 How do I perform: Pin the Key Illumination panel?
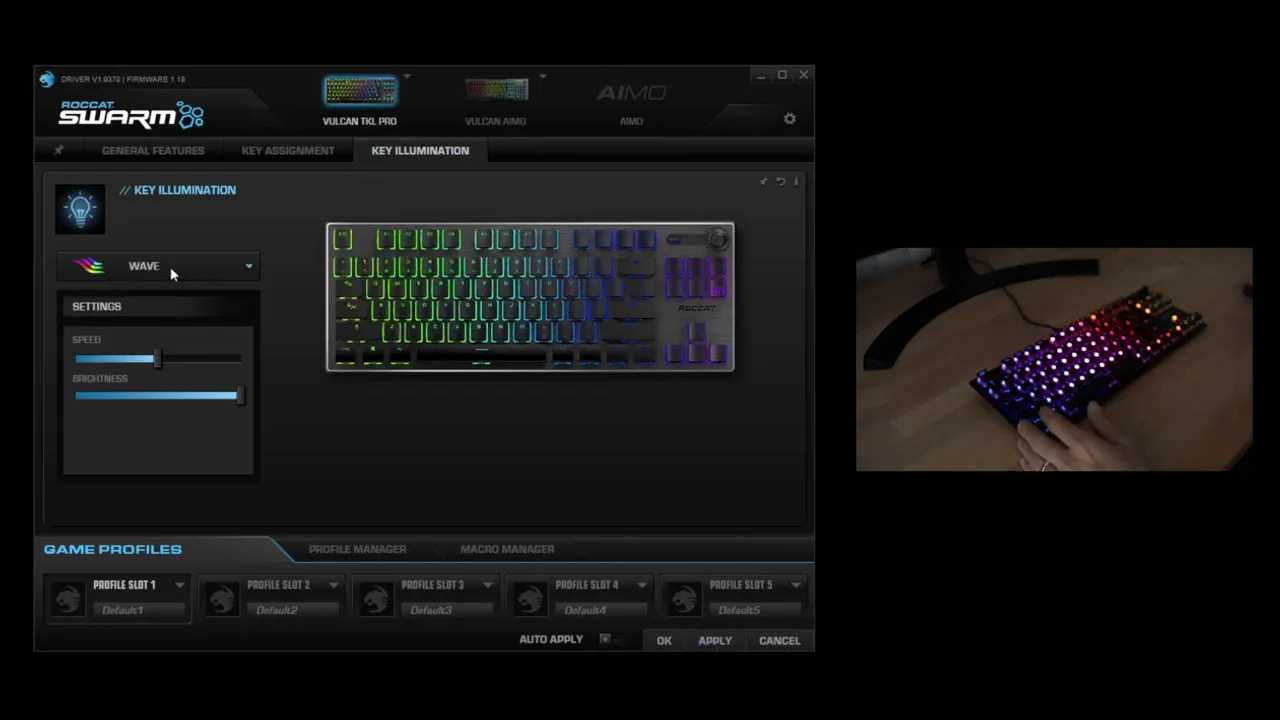point(764,181)
